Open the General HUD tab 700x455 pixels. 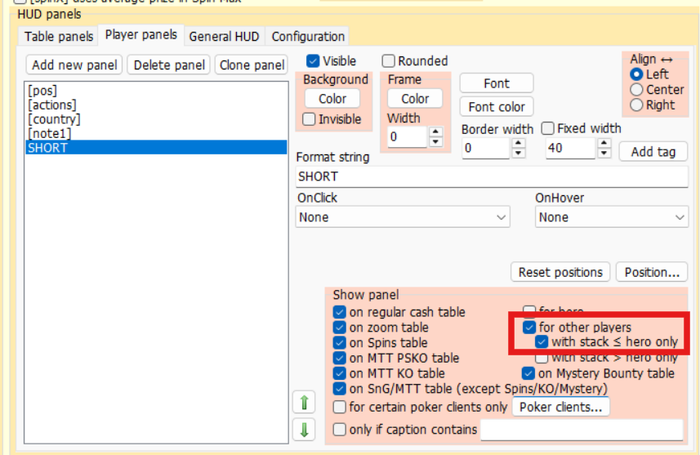coord(226,37)
